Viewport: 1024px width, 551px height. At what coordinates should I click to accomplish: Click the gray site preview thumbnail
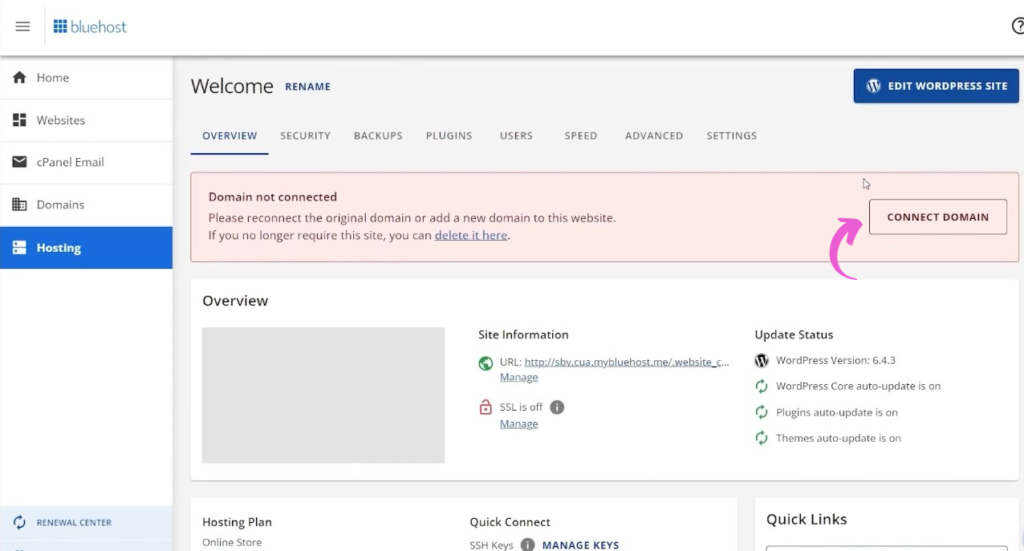click(323, 395)
